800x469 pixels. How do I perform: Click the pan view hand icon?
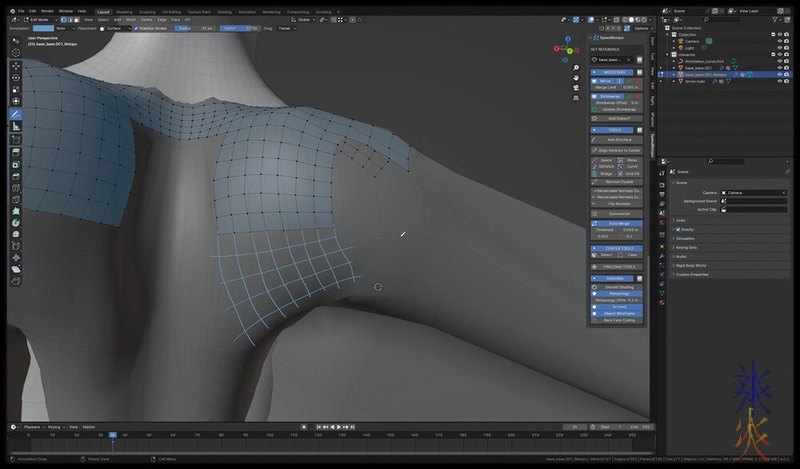[x=576, y=80]
